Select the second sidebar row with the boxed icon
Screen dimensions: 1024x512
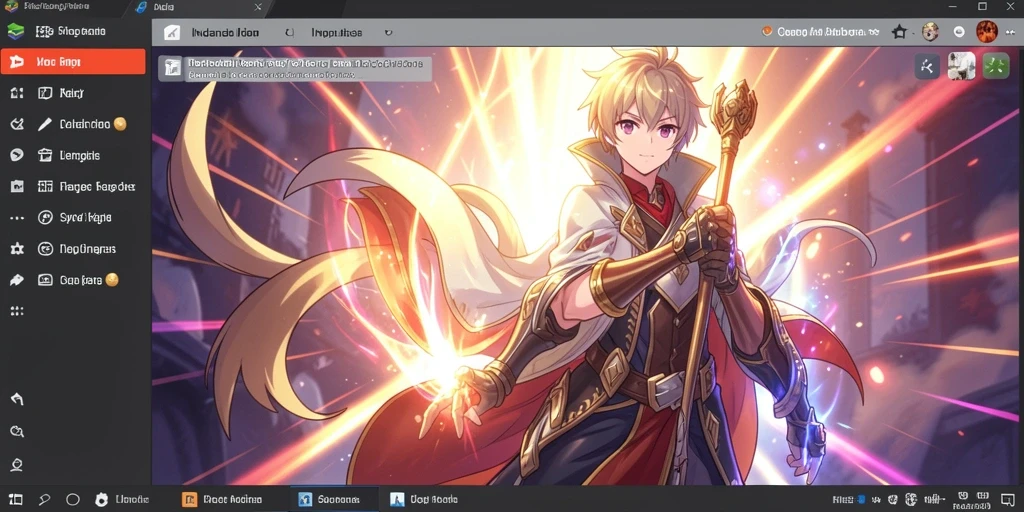[73, 93]
